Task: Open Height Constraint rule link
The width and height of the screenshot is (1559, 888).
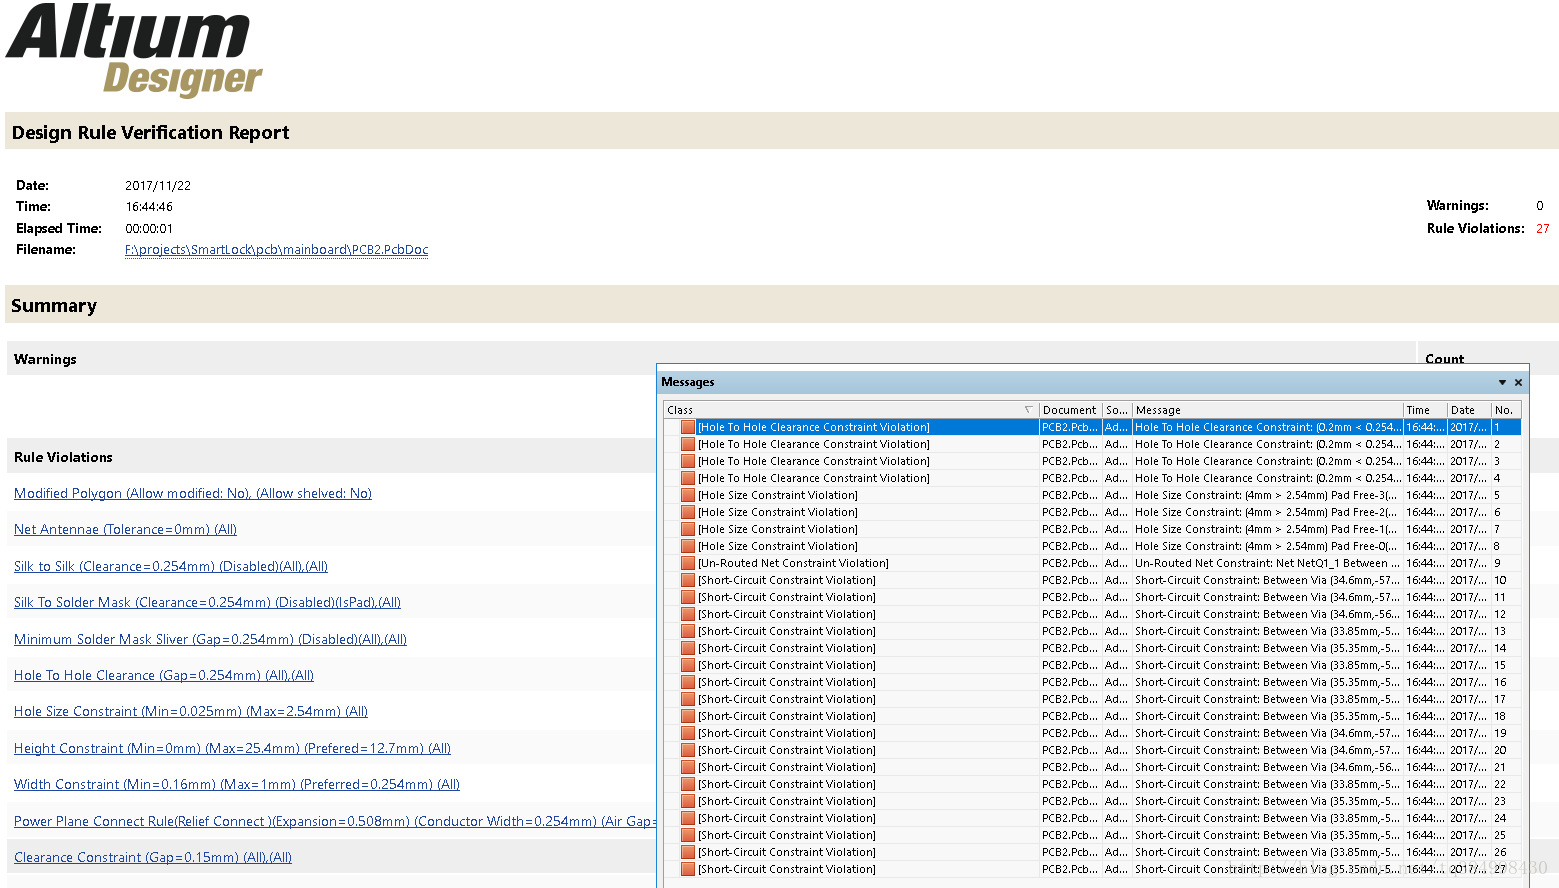Action: (x=232, y=748)
